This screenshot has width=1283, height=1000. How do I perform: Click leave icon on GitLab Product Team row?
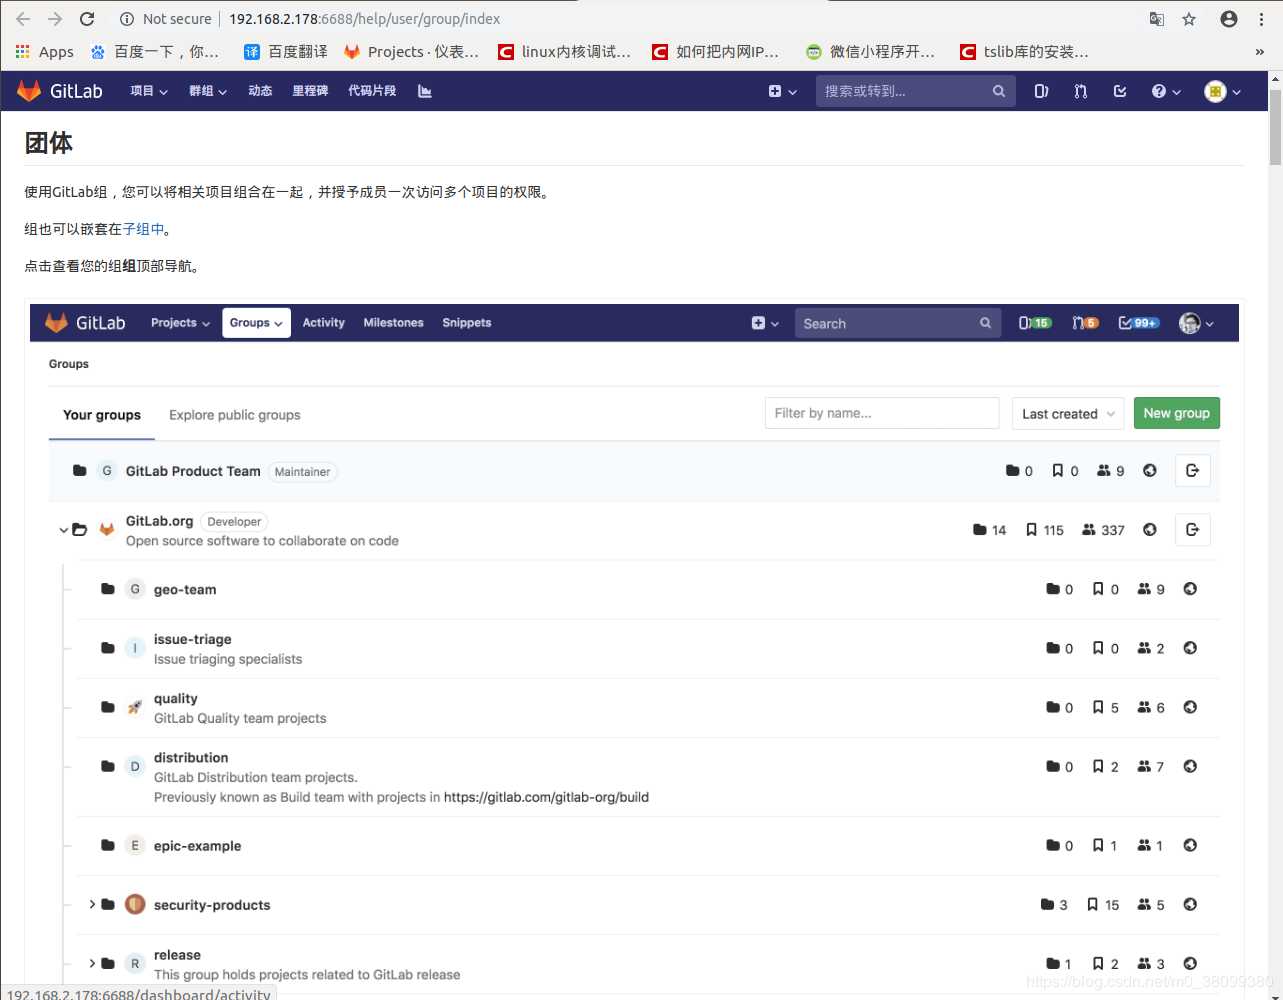[x=1192, y=471]
